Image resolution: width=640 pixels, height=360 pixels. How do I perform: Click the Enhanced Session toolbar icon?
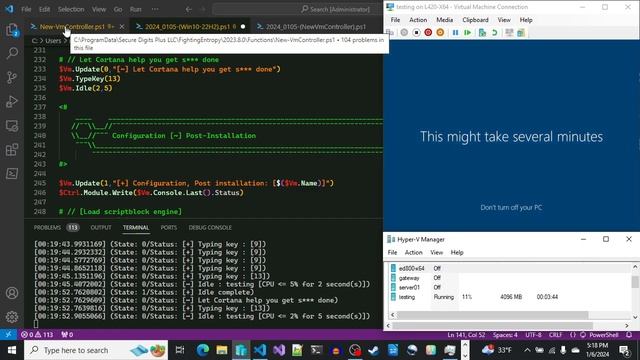point(509,33)
